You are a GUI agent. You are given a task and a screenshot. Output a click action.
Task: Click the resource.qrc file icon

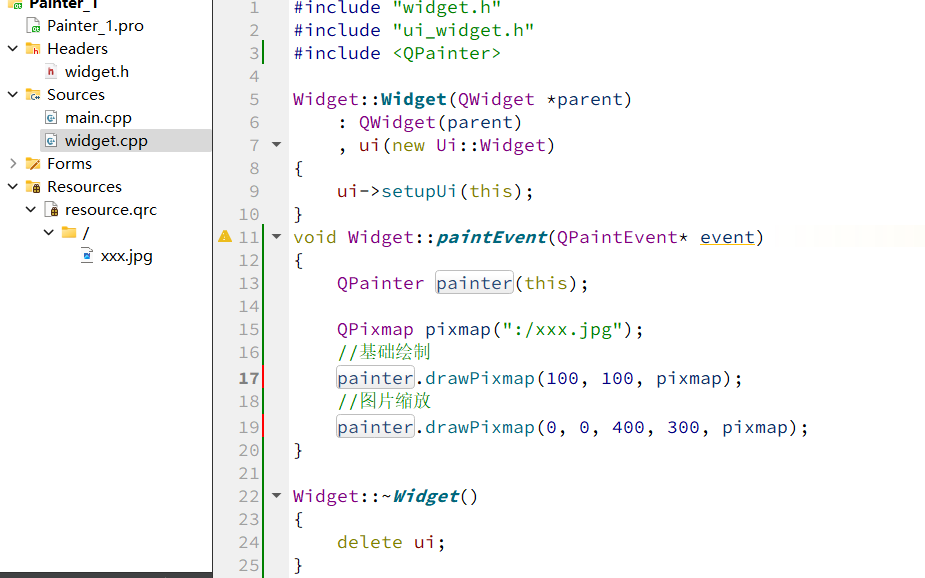click(x=52, y=209)
